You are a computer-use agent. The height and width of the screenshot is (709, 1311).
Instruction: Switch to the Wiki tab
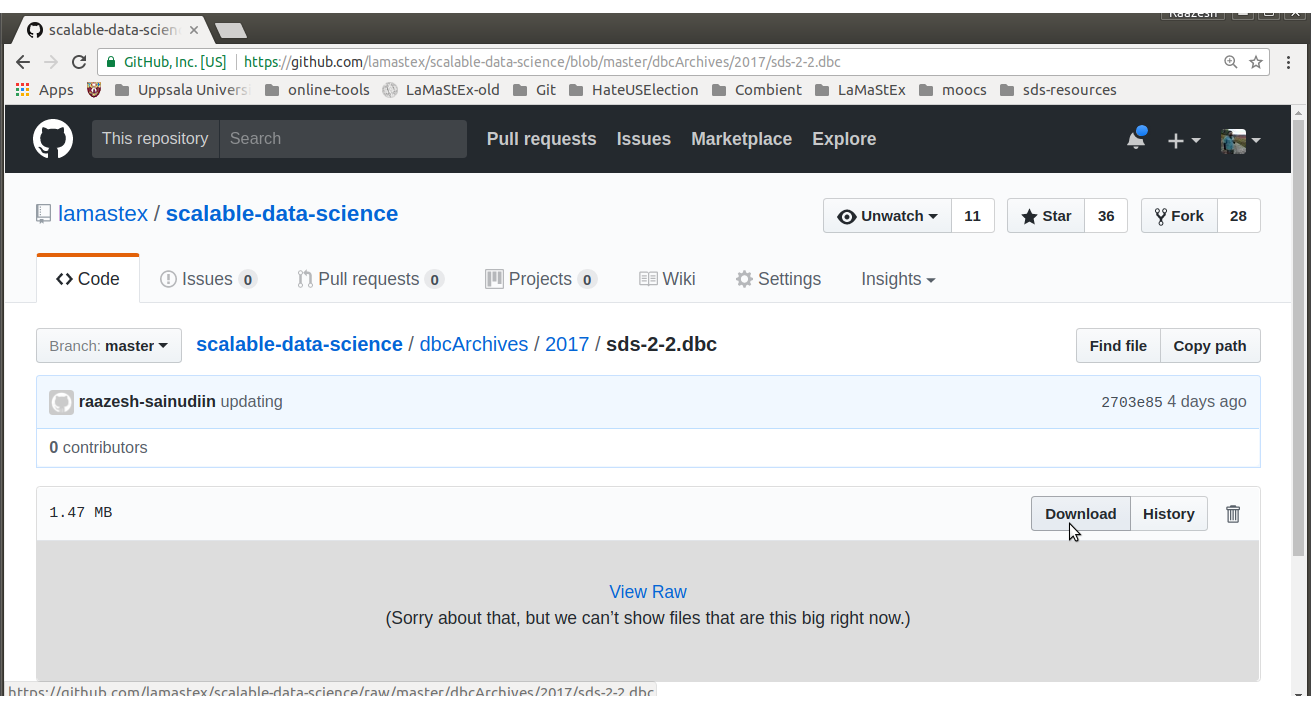pyautogui.click(x=667, y=279)
